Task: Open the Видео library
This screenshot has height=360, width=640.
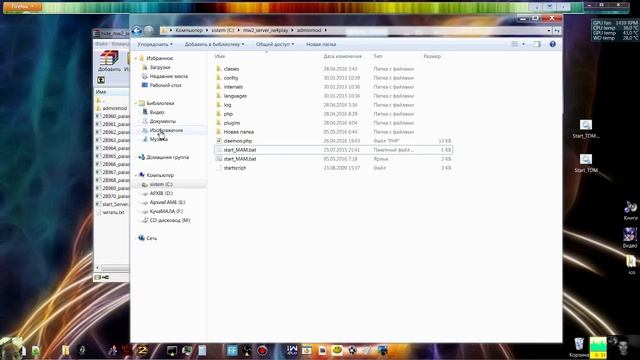Action: (157, 112)
